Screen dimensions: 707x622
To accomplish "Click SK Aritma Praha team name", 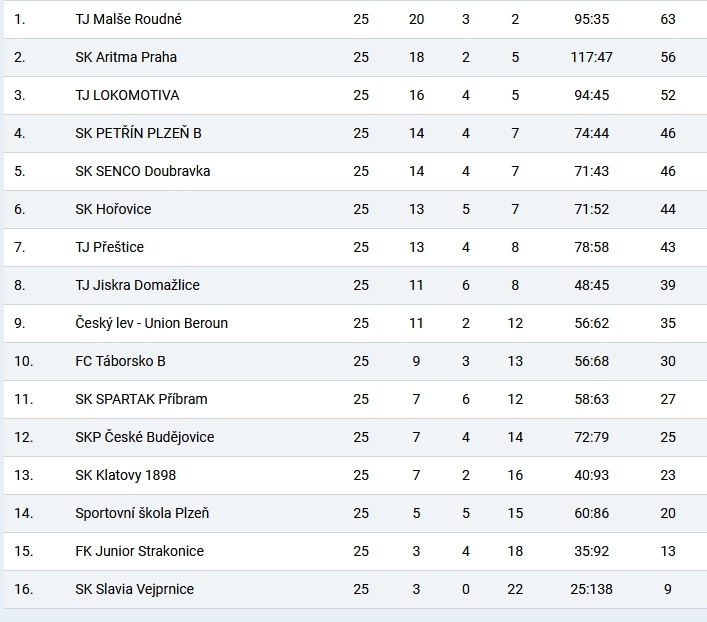I will click(126, 57).
